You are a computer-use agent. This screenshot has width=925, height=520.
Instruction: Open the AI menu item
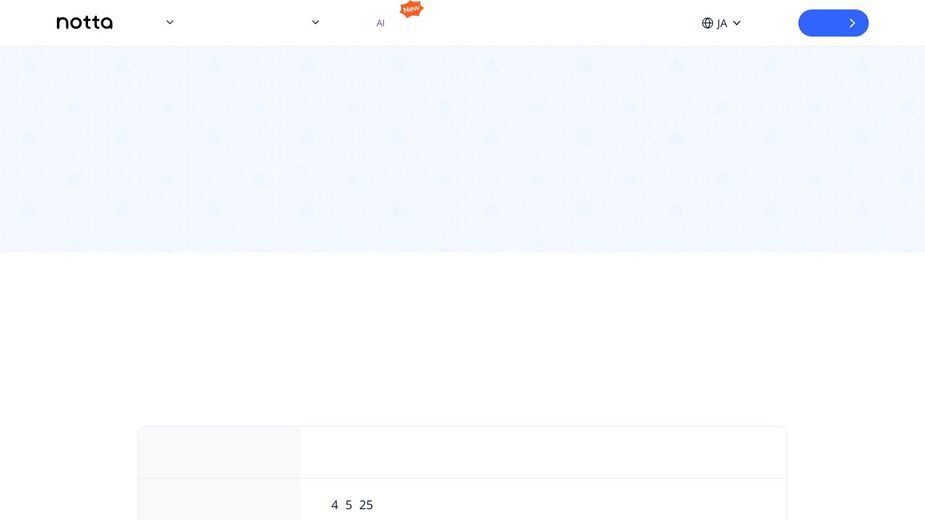point(381,23)
